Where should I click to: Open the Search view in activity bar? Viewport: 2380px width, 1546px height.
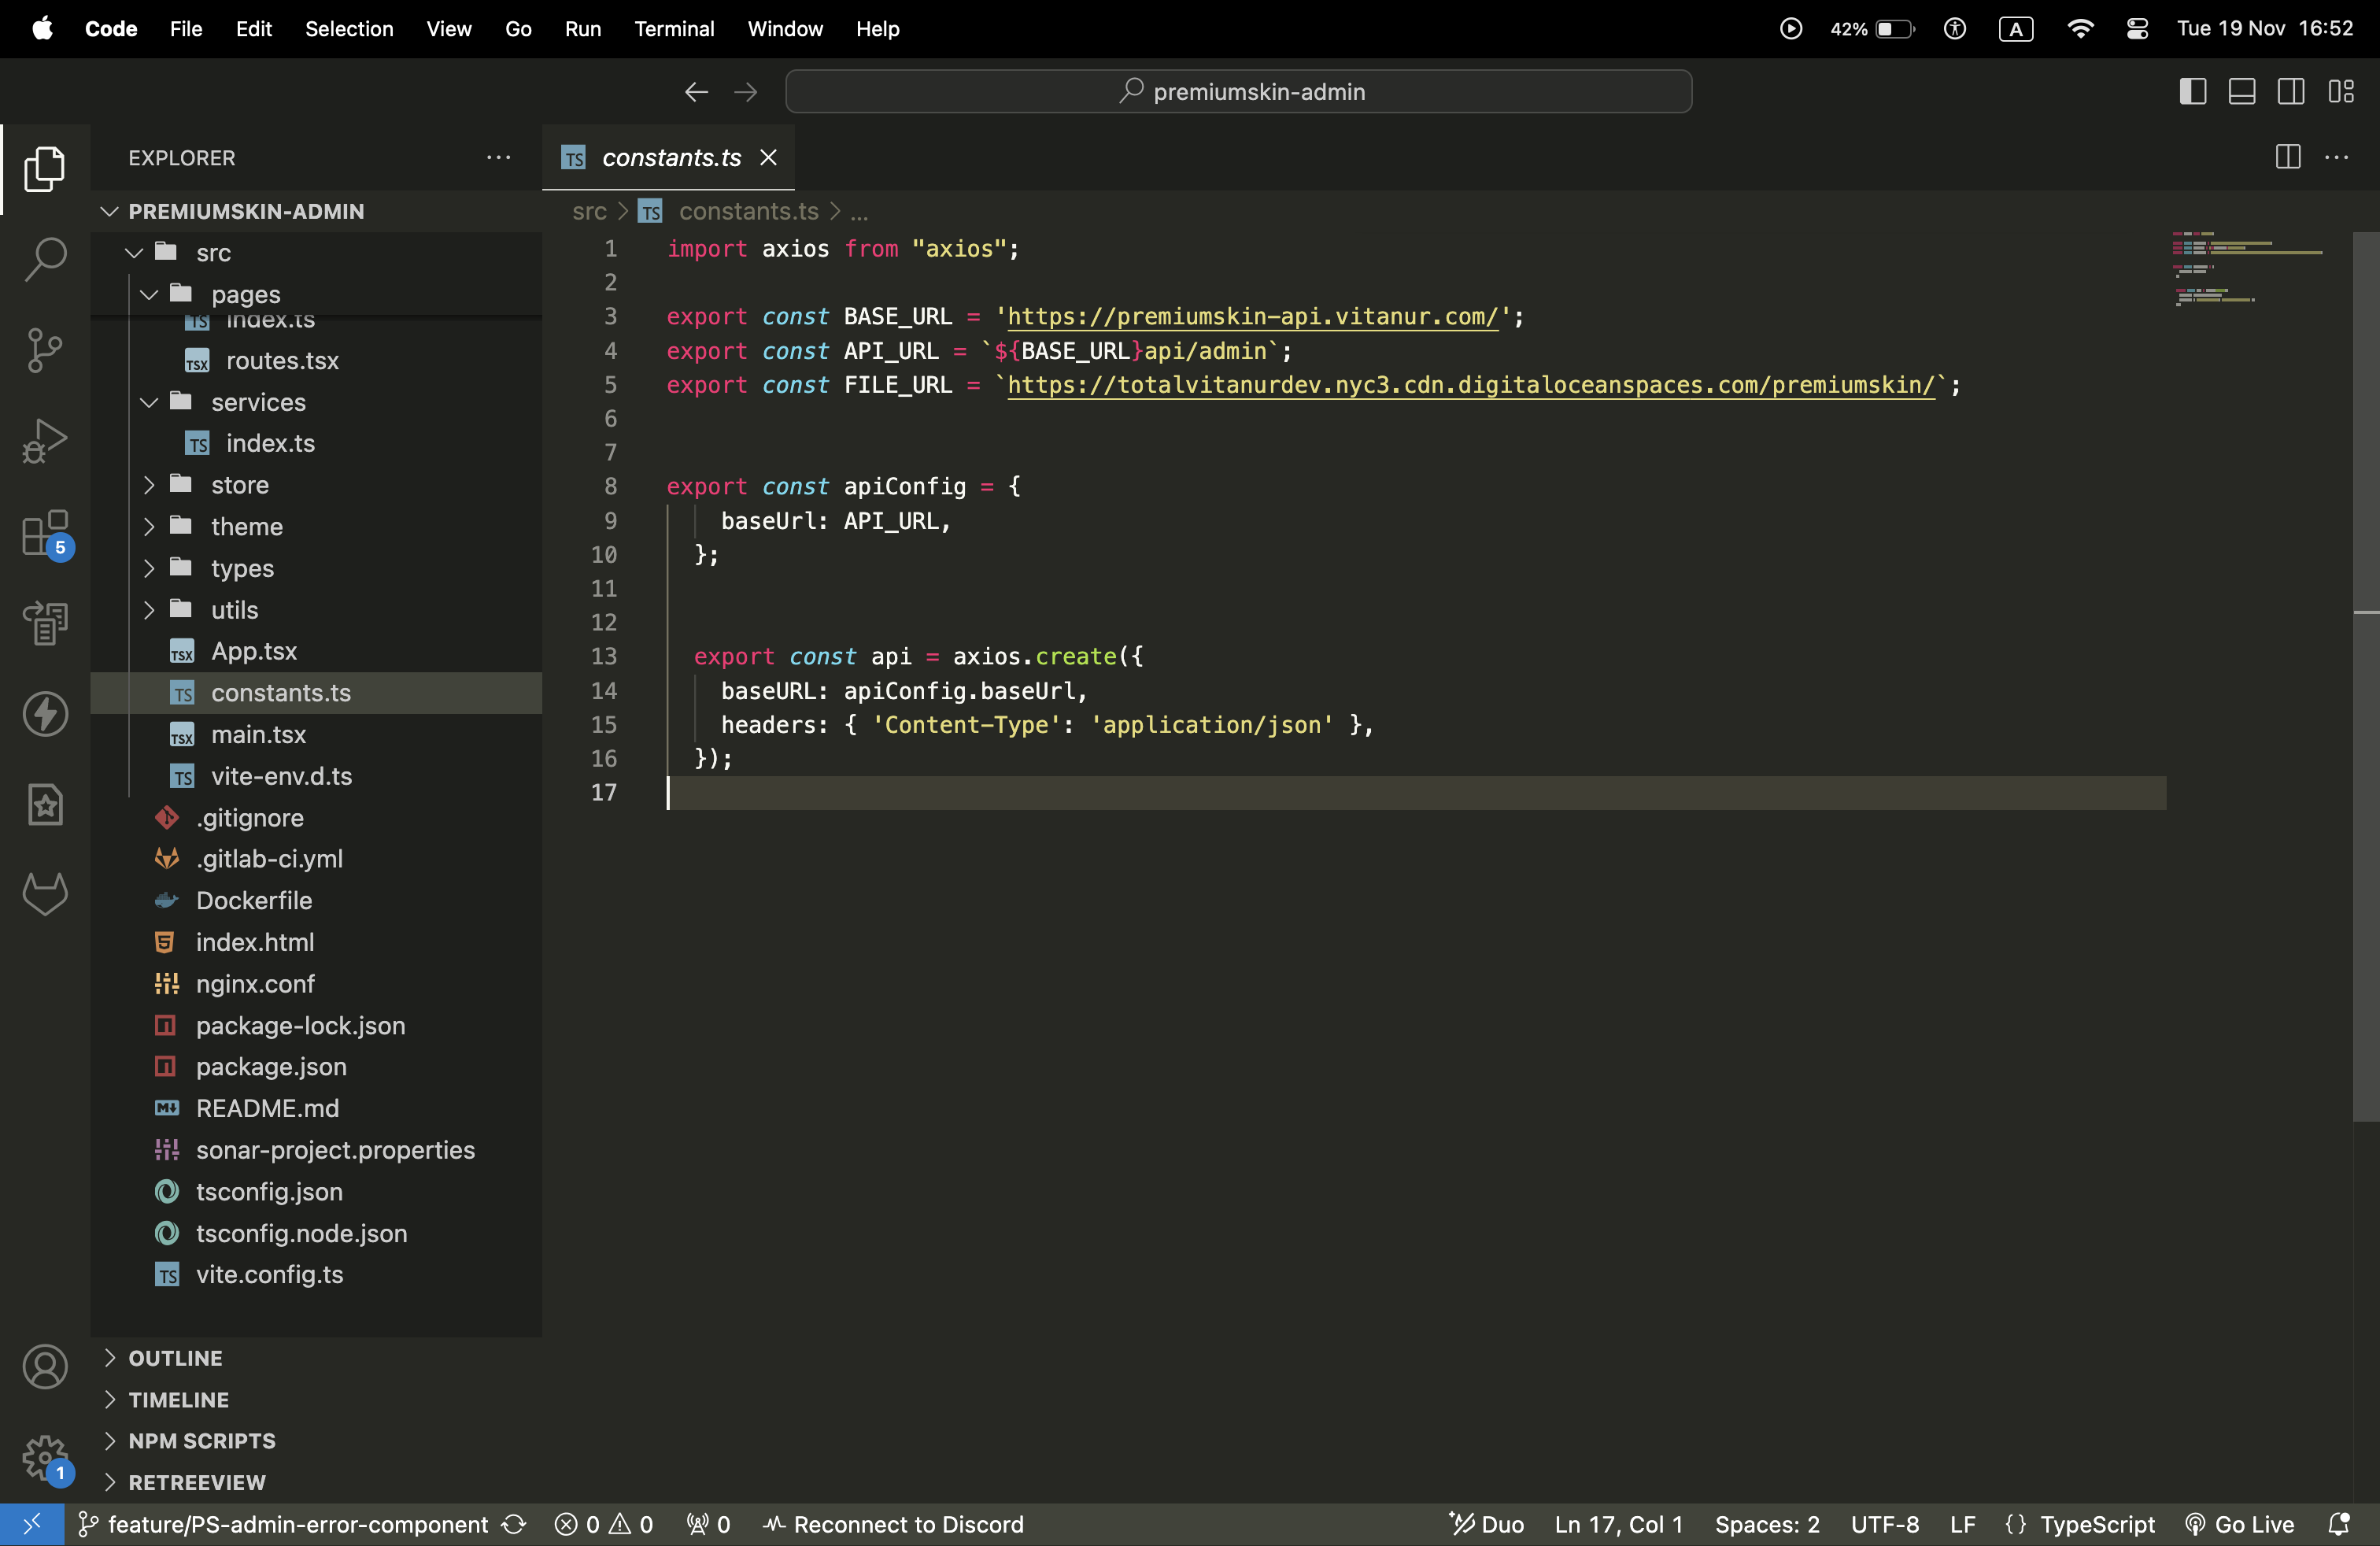point(45,259)
